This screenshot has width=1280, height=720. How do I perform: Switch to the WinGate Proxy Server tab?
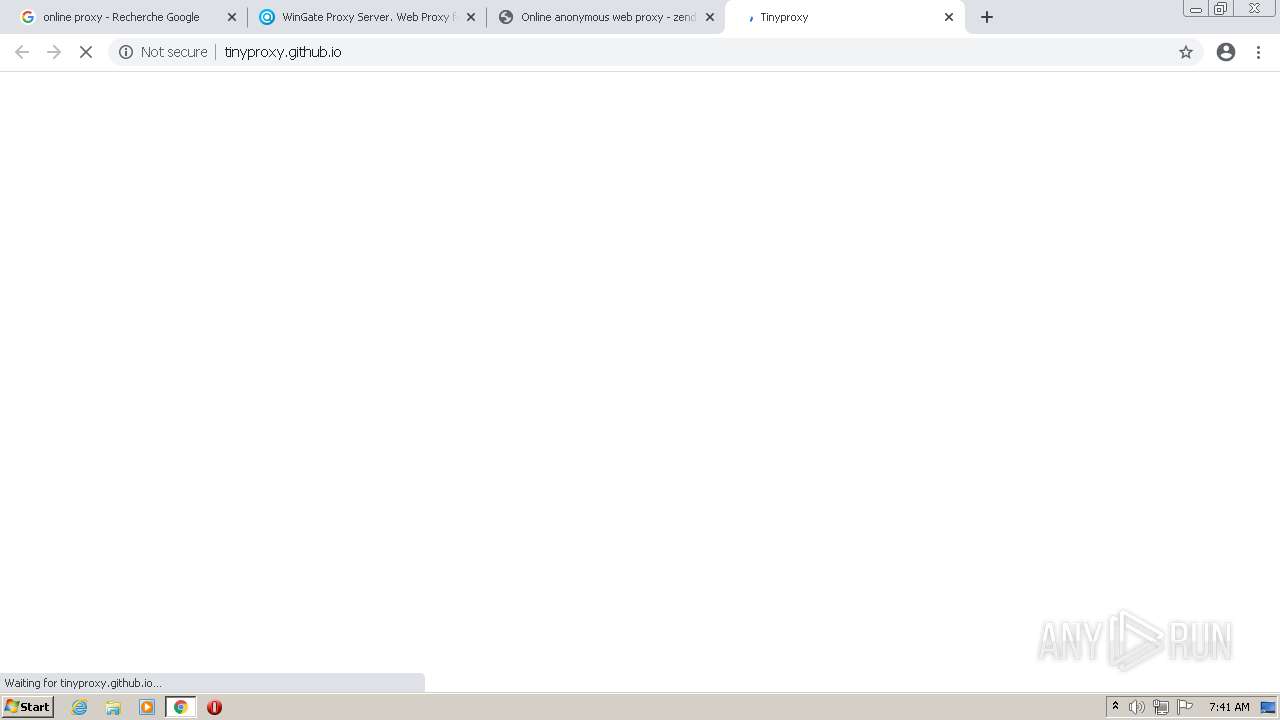coord(366,17)
